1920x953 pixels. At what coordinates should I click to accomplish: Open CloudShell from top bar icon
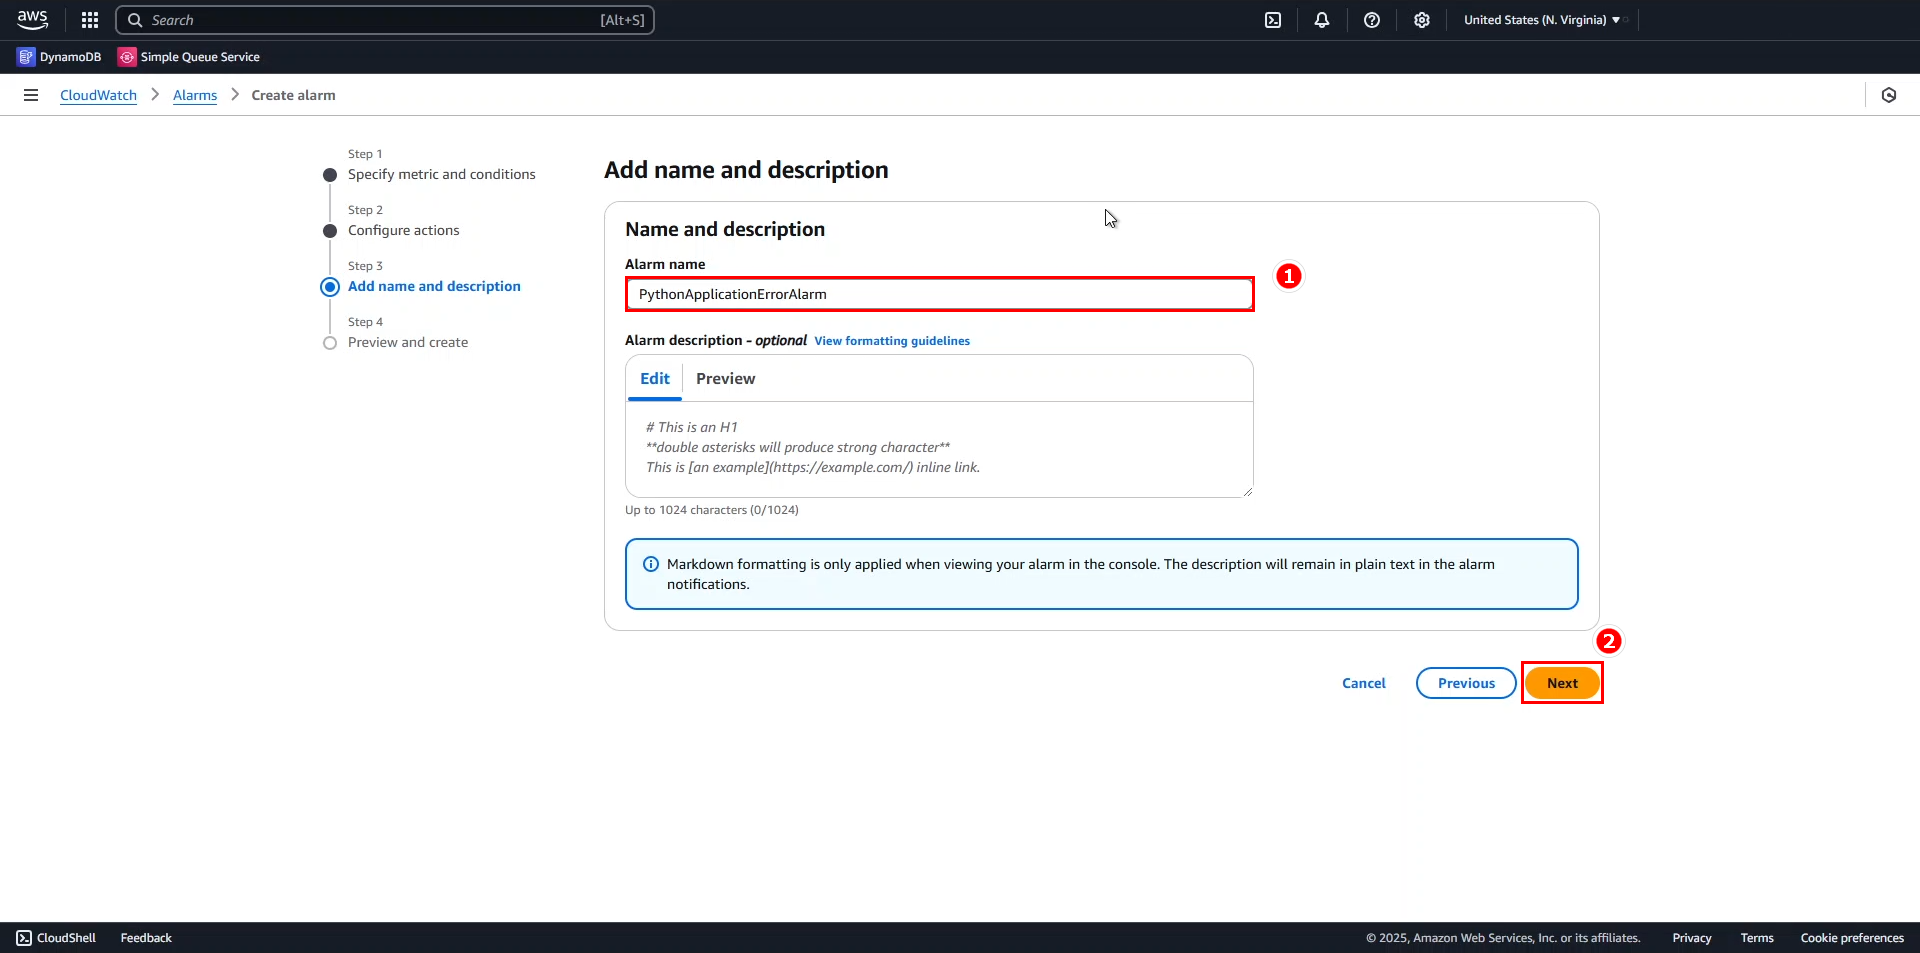coord(1273,20)
